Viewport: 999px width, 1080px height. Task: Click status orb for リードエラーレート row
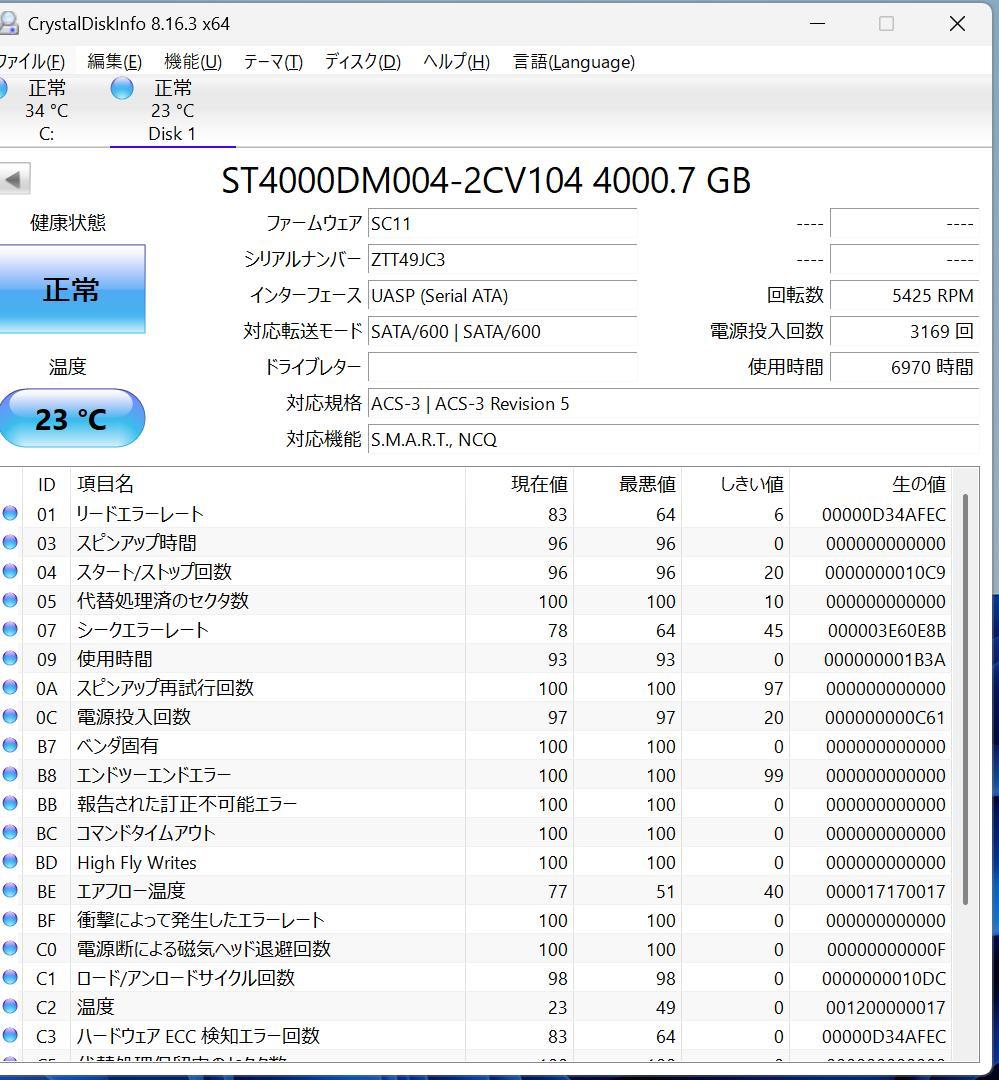(10, 513)
